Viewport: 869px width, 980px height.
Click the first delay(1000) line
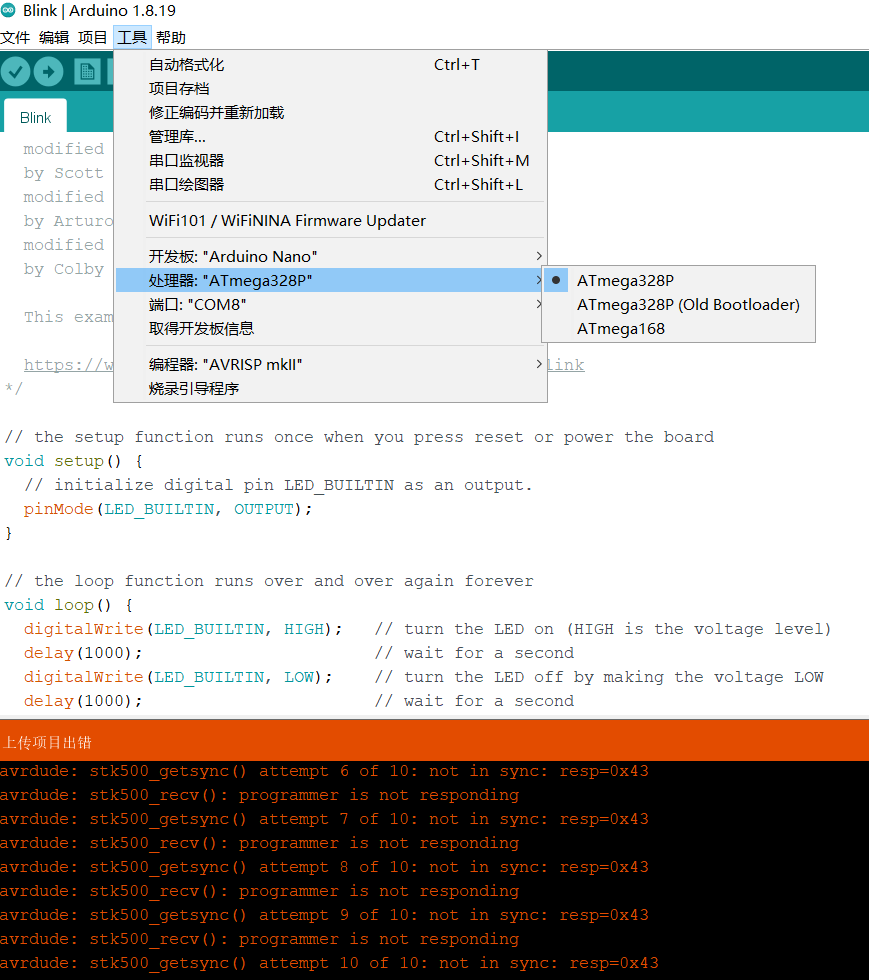click(x=83, y=653)
